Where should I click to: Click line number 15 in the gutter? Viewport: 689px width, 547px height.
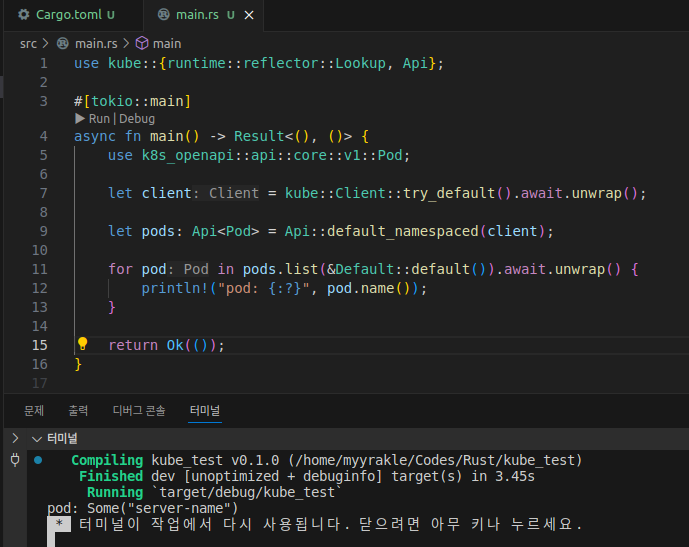point(39,345)
